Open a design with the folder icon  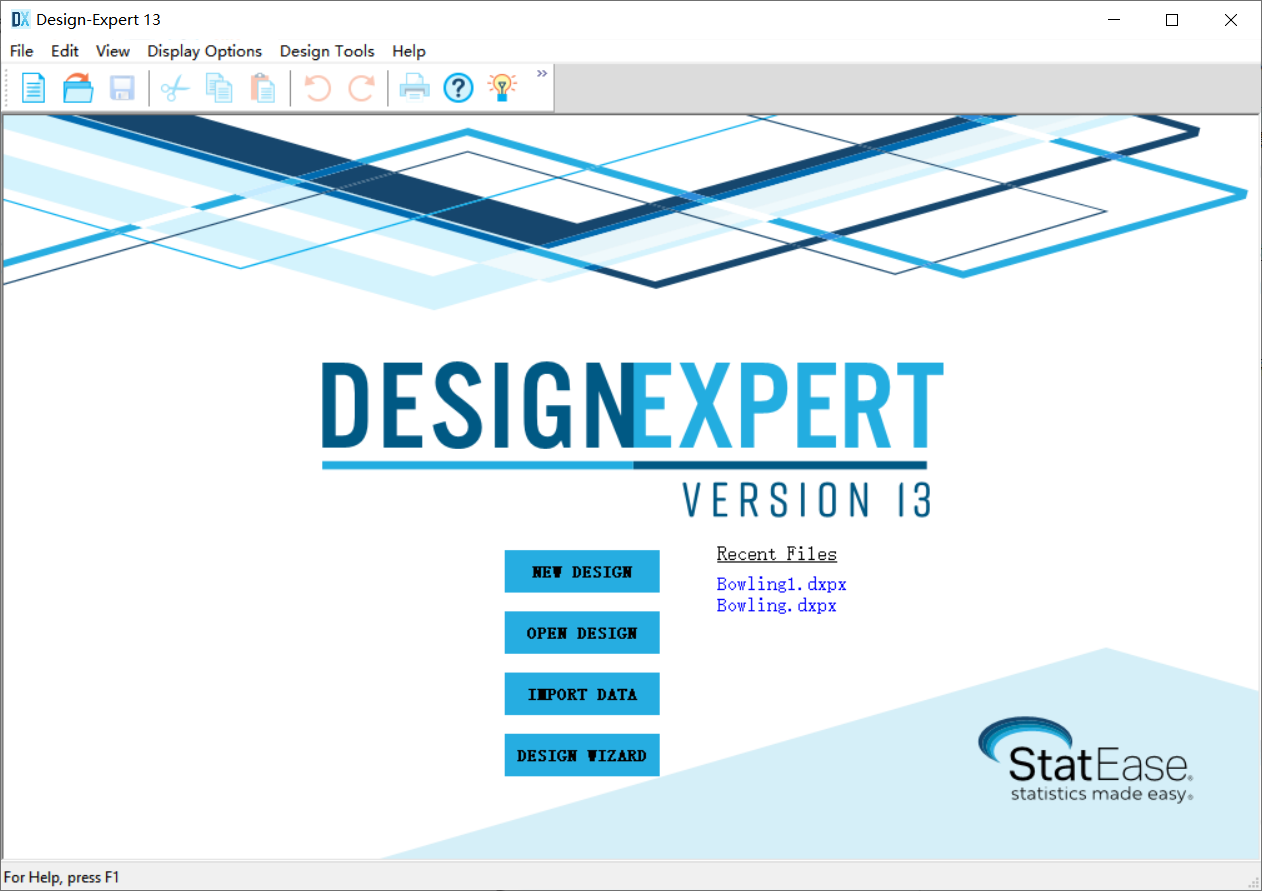tap(78, 88)
